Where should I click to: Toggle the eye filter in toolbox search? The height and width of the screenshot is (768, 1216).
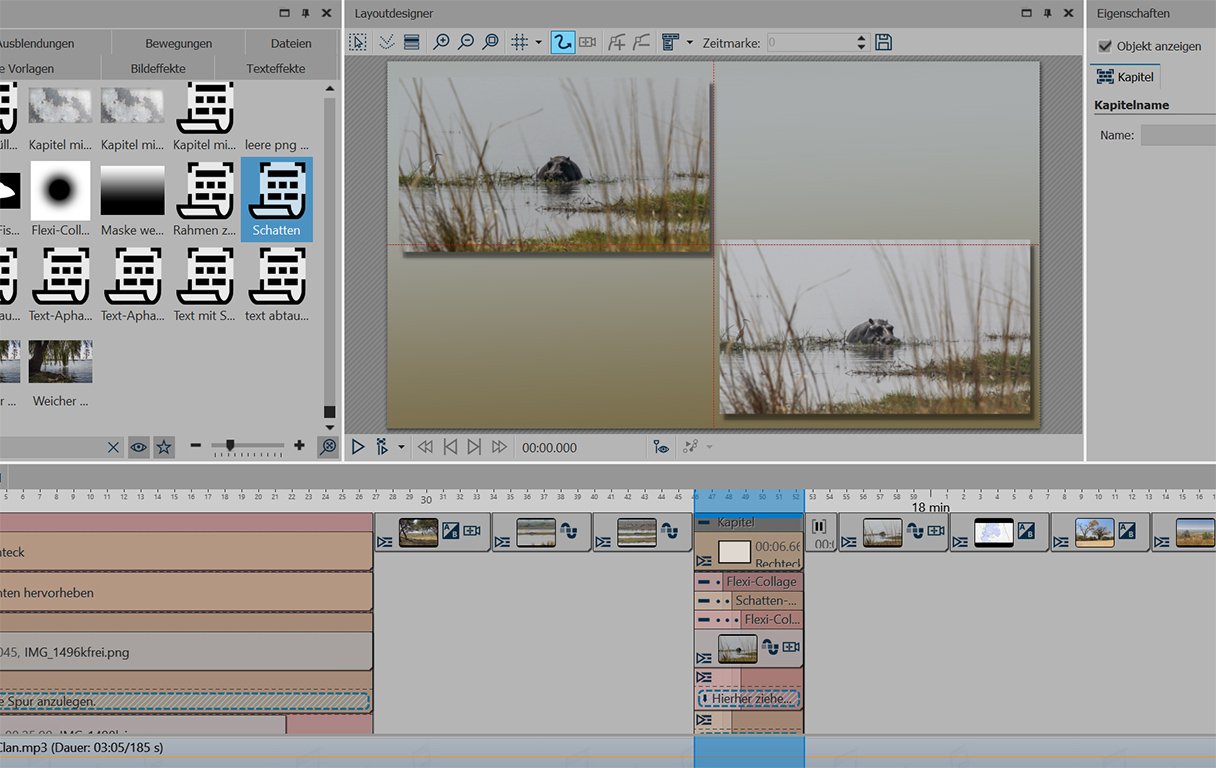[x=139, y=447]
